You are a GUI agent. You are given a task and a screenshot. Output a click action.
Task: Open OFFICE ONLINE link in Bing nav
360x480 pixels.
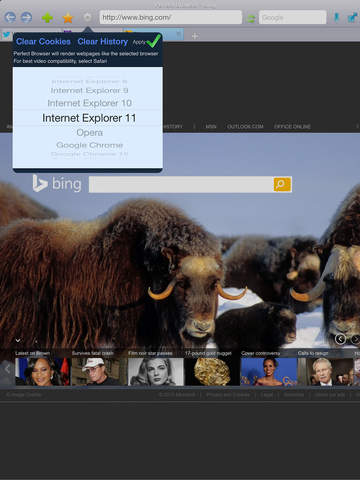292,127
